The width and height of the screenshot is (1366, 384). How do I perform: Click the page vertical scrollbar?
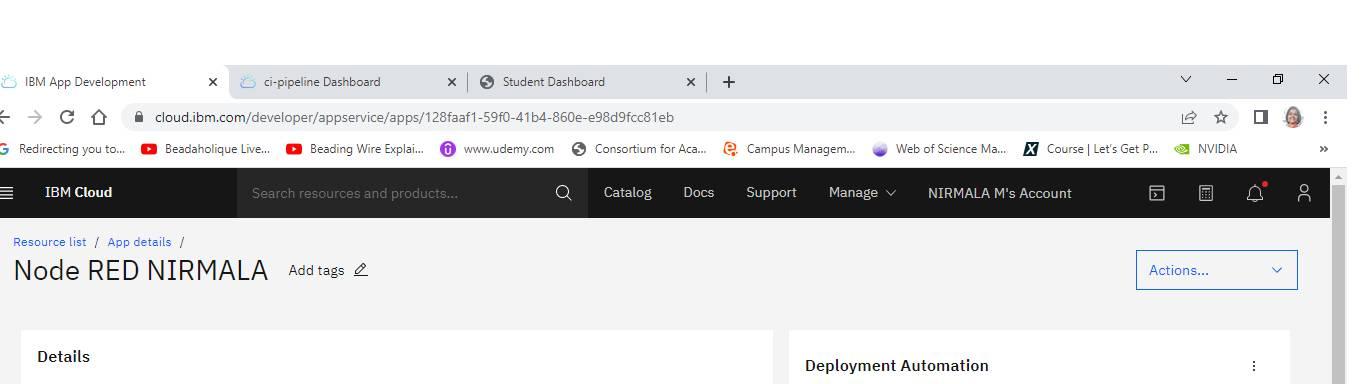click(x=1338, y=276)
